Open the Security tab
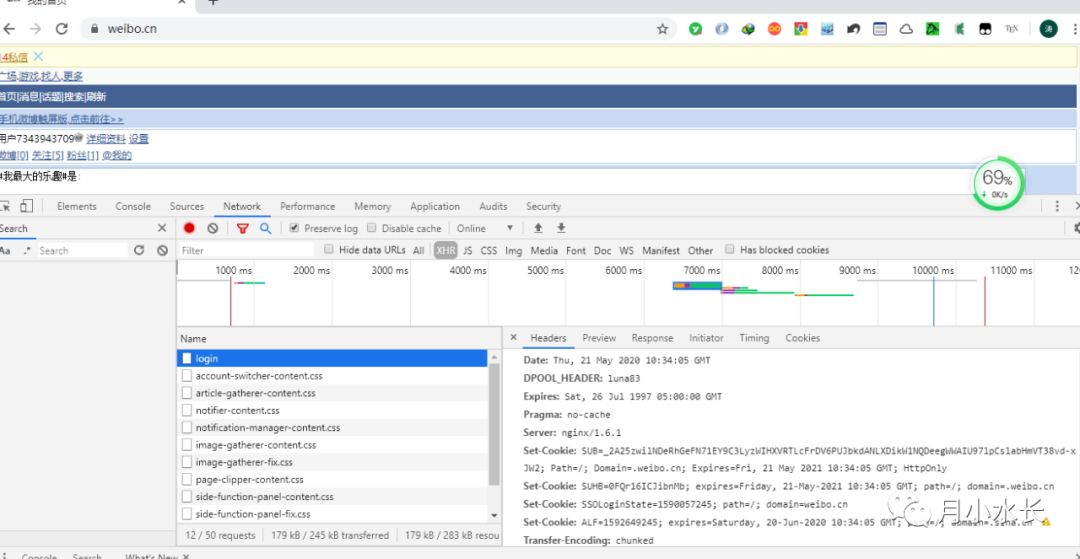 point(543,206)
